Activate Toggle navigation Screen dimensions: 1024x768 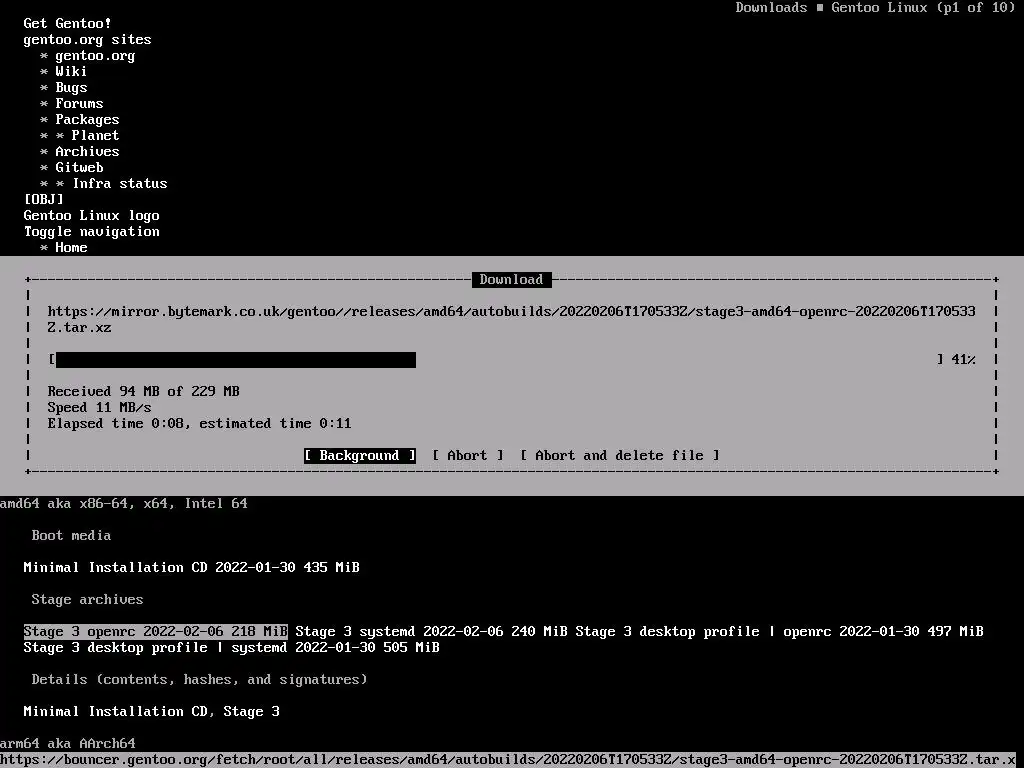(x=91, y=231)
